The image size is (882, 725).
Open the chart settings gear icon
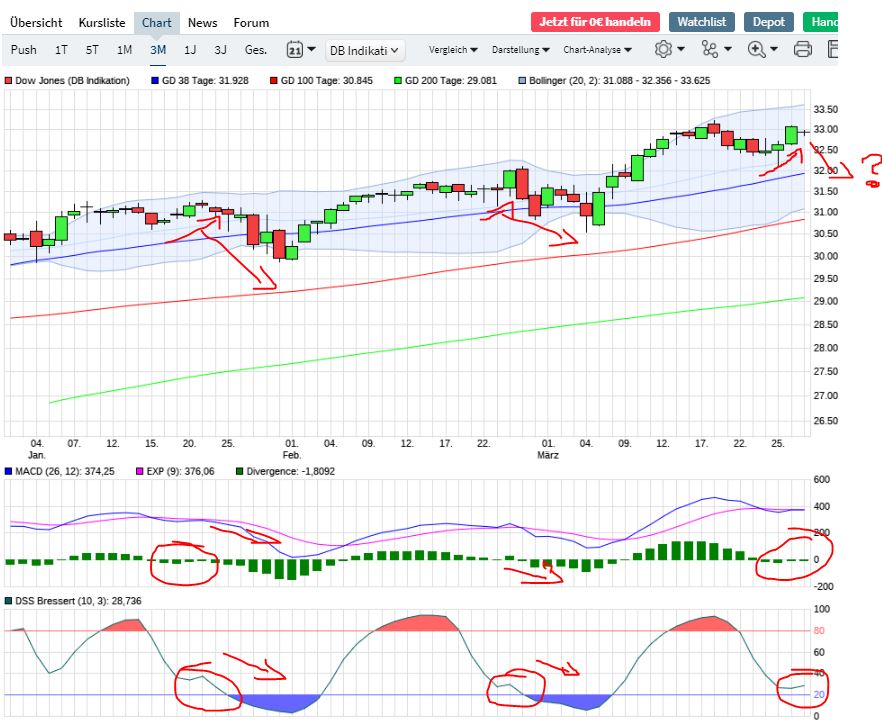(663, 49)
